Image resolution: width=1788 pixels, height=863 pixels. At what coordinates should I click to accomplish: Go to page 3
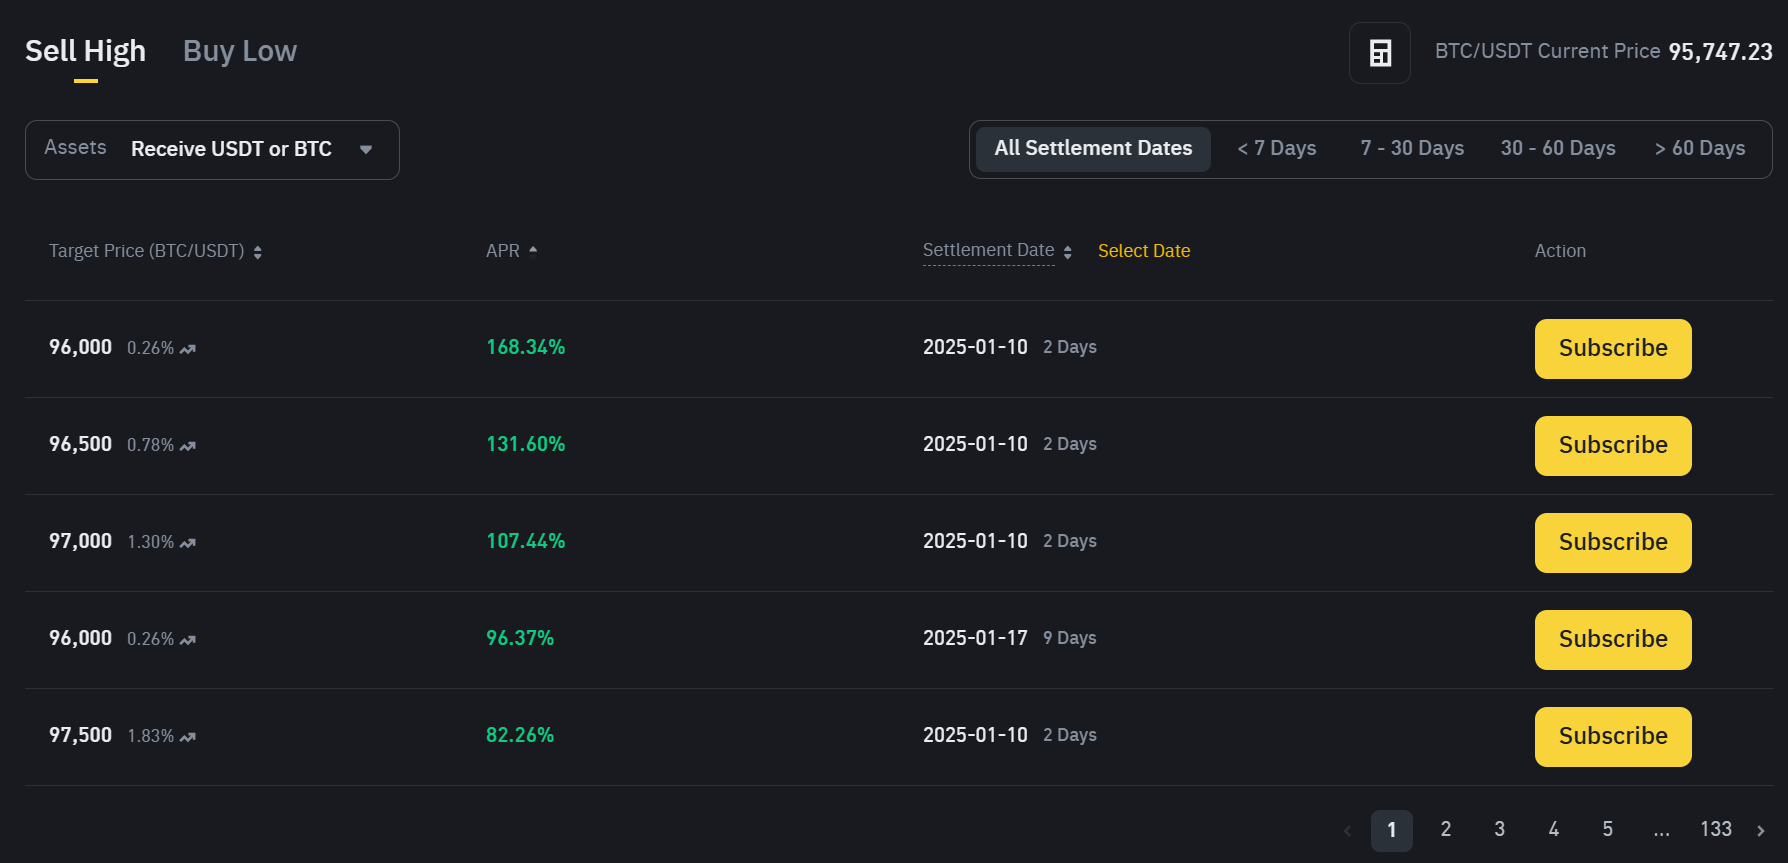click(x=1500, y=830)
